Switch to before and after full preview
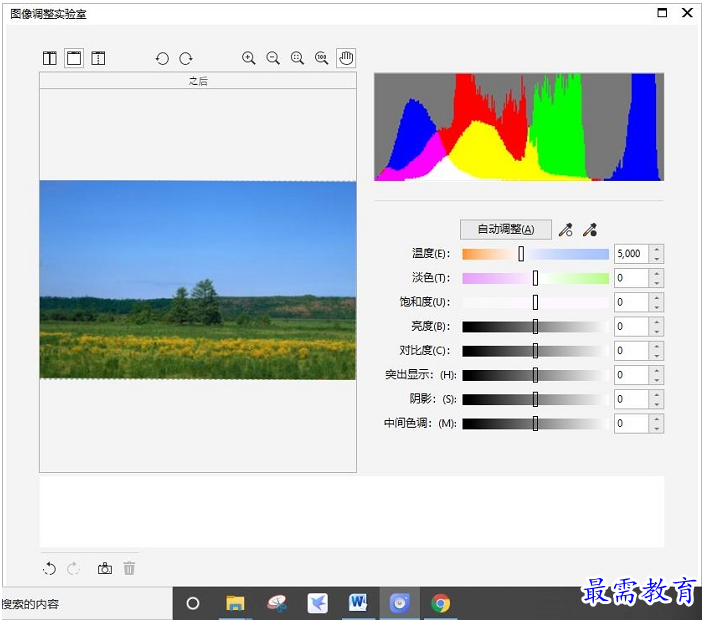The height and width of the screenshot is (622, 705). [x=50, y=58]
